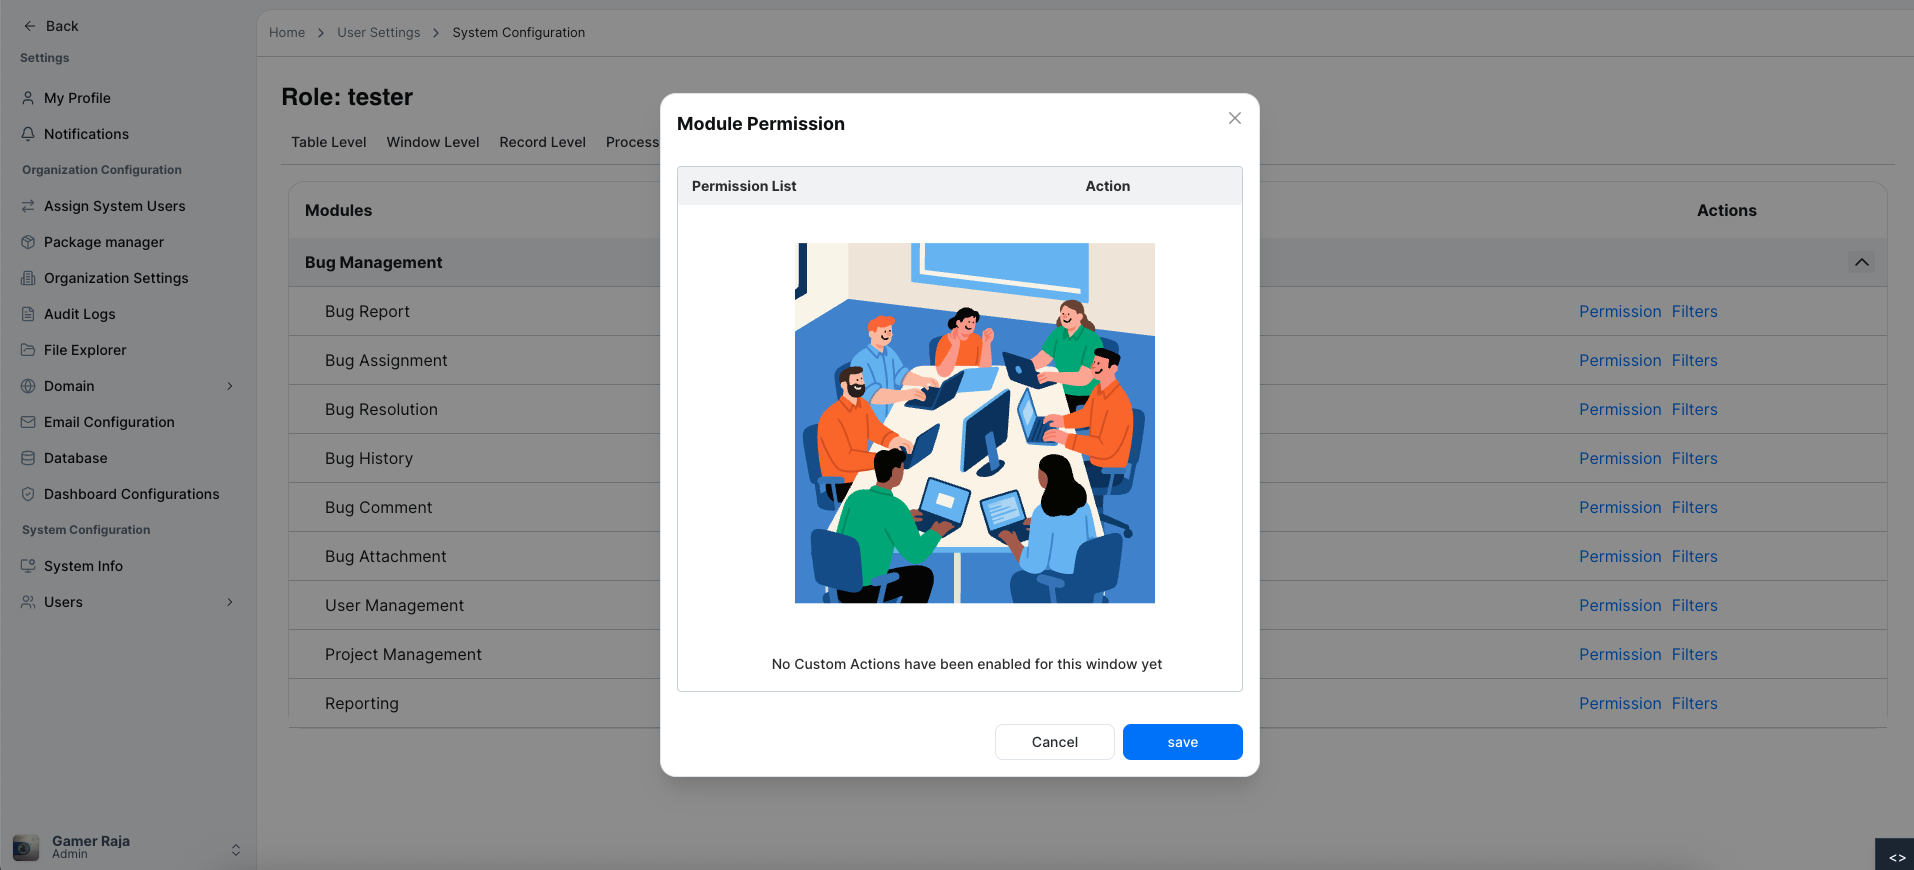Click the My Profile person icon
Viewport: 1914px width, 870px height.
click(x=28, y=98)
